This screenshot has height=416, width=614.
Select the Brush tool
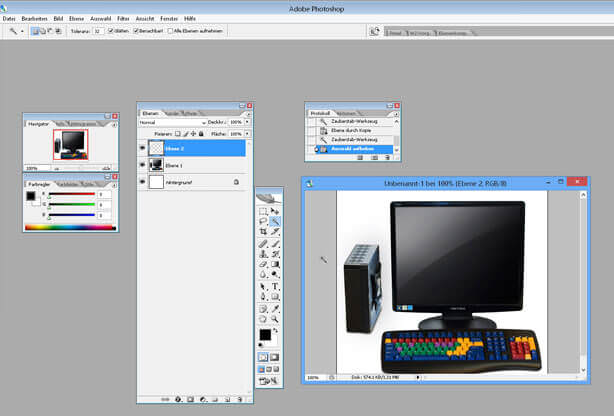275,244
